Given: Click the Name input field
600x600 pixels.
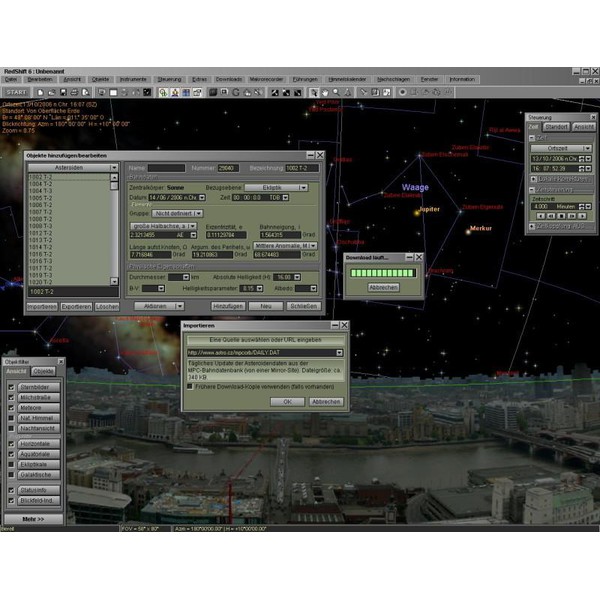Looking at the screenshot, I should 166,168.
